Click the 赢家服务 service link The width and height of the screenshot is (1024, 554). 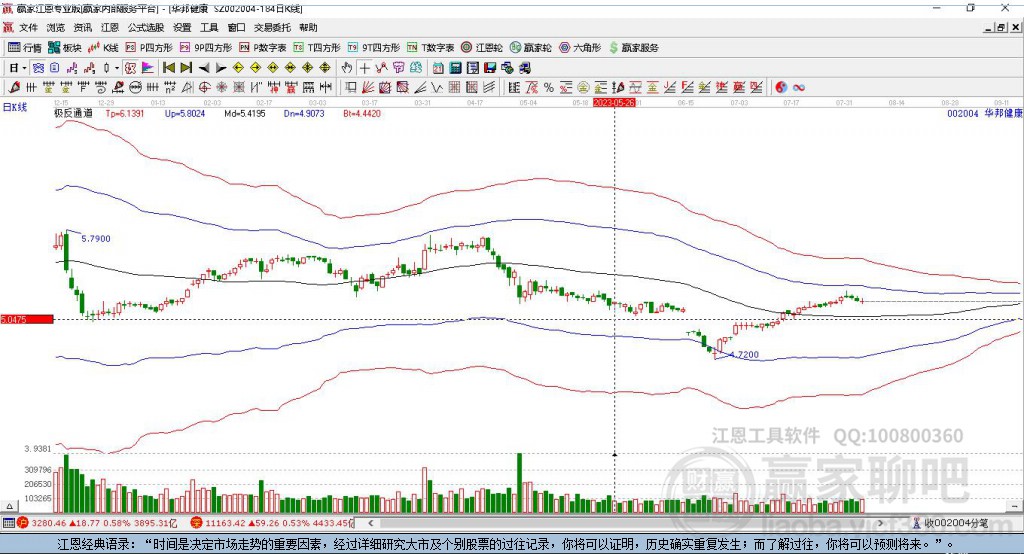coord(634,48)
